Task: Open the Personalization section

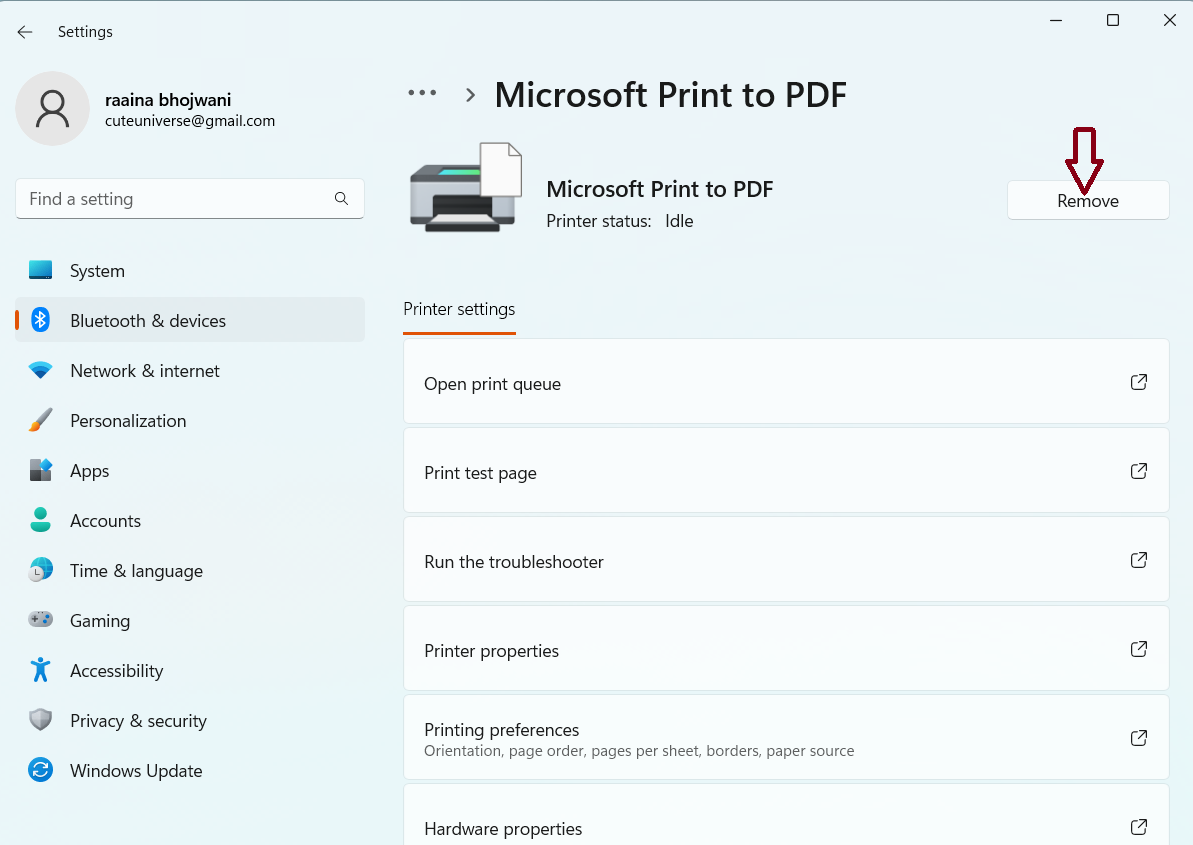Action: [x=128, y=421]
